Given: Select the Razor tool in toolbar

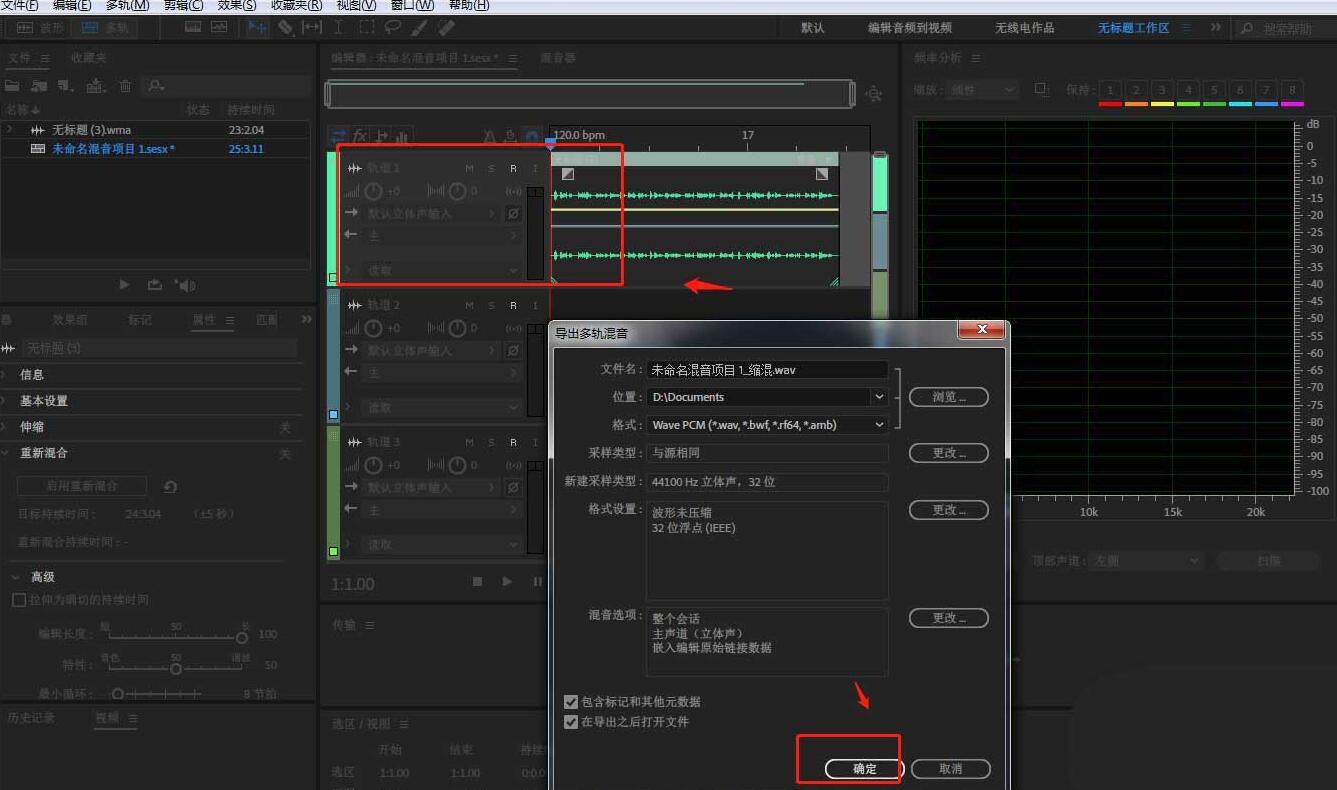Looking at the screenshot, I should point(286,28).
